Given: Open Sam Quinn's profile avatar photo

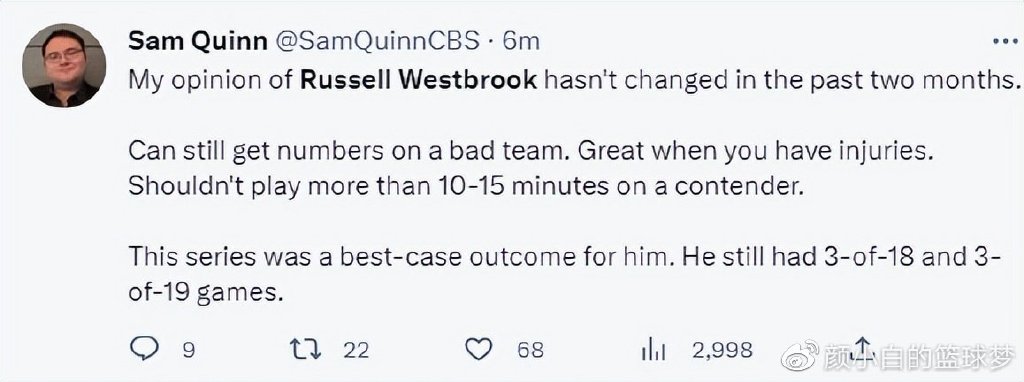Looking at the screenshot, I should (x=64, y=65).
